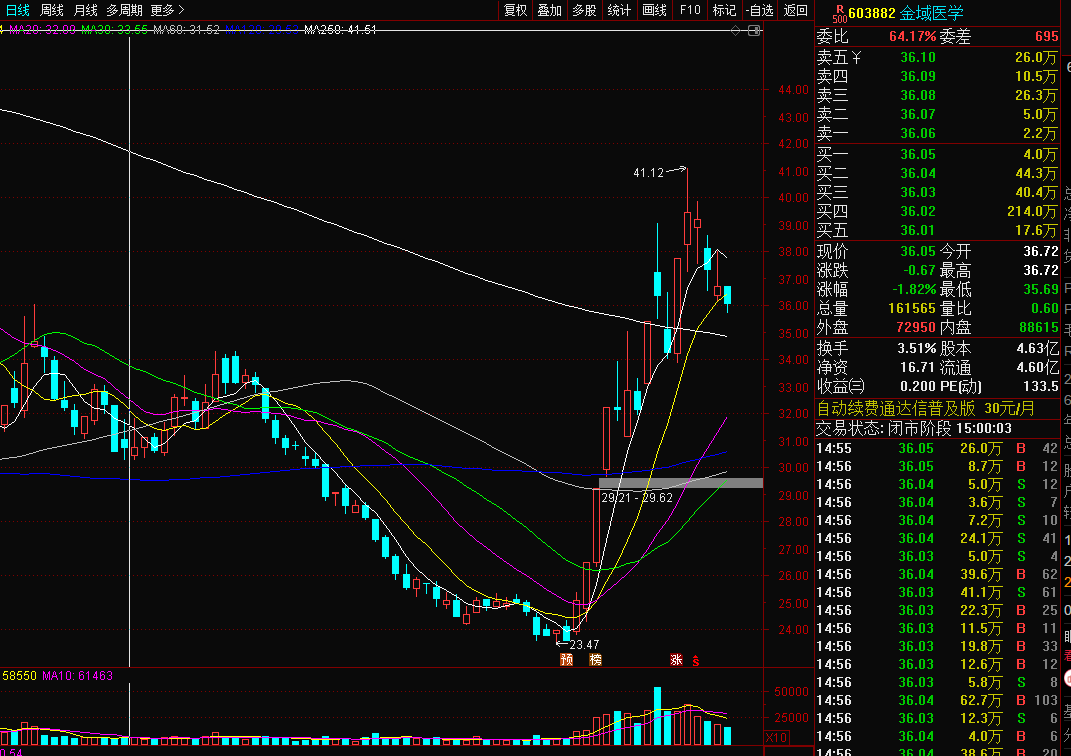Click the 涨 limit-up marker below the chart
Screen dimensions: 1071x756
pos(676,660)
